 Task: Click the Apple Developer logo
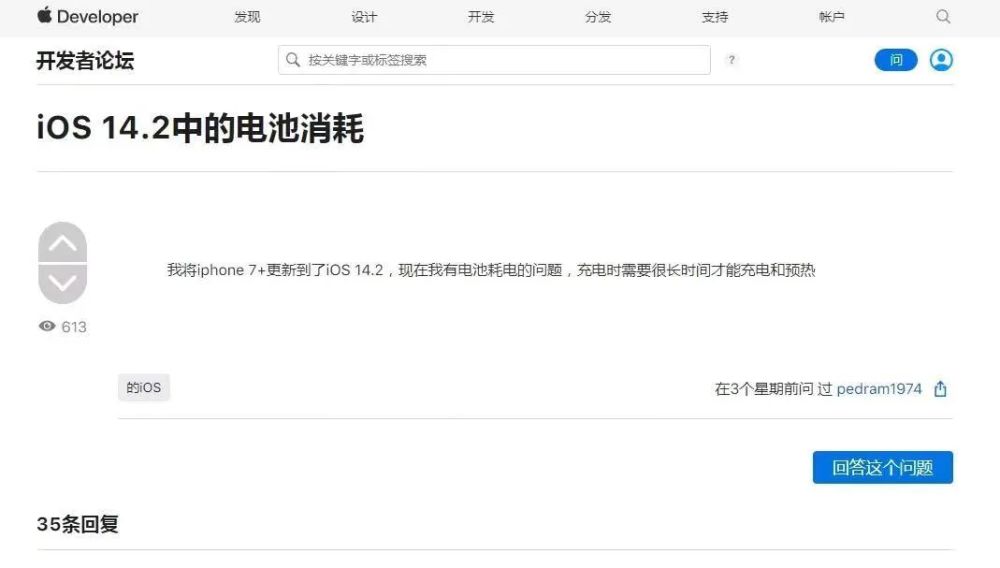87,16
